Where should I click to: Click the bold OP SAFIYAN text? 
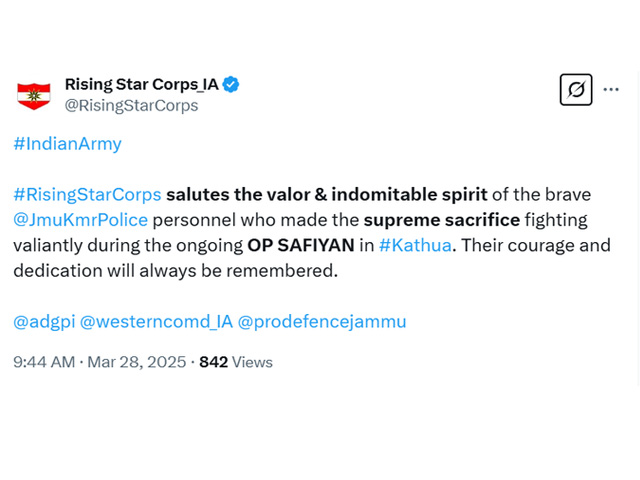point(301,245)
